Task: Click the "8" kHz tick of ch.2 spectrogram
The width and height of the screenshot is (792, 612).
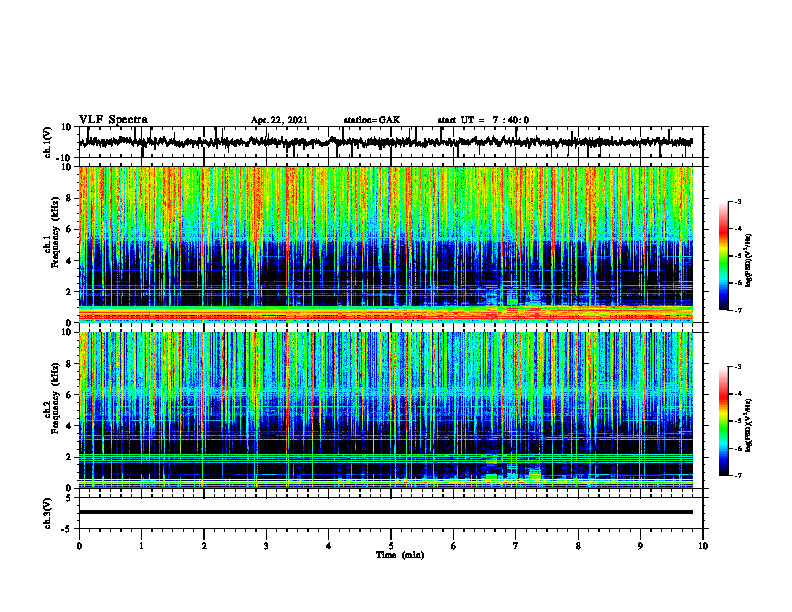Action: point(70,364)
